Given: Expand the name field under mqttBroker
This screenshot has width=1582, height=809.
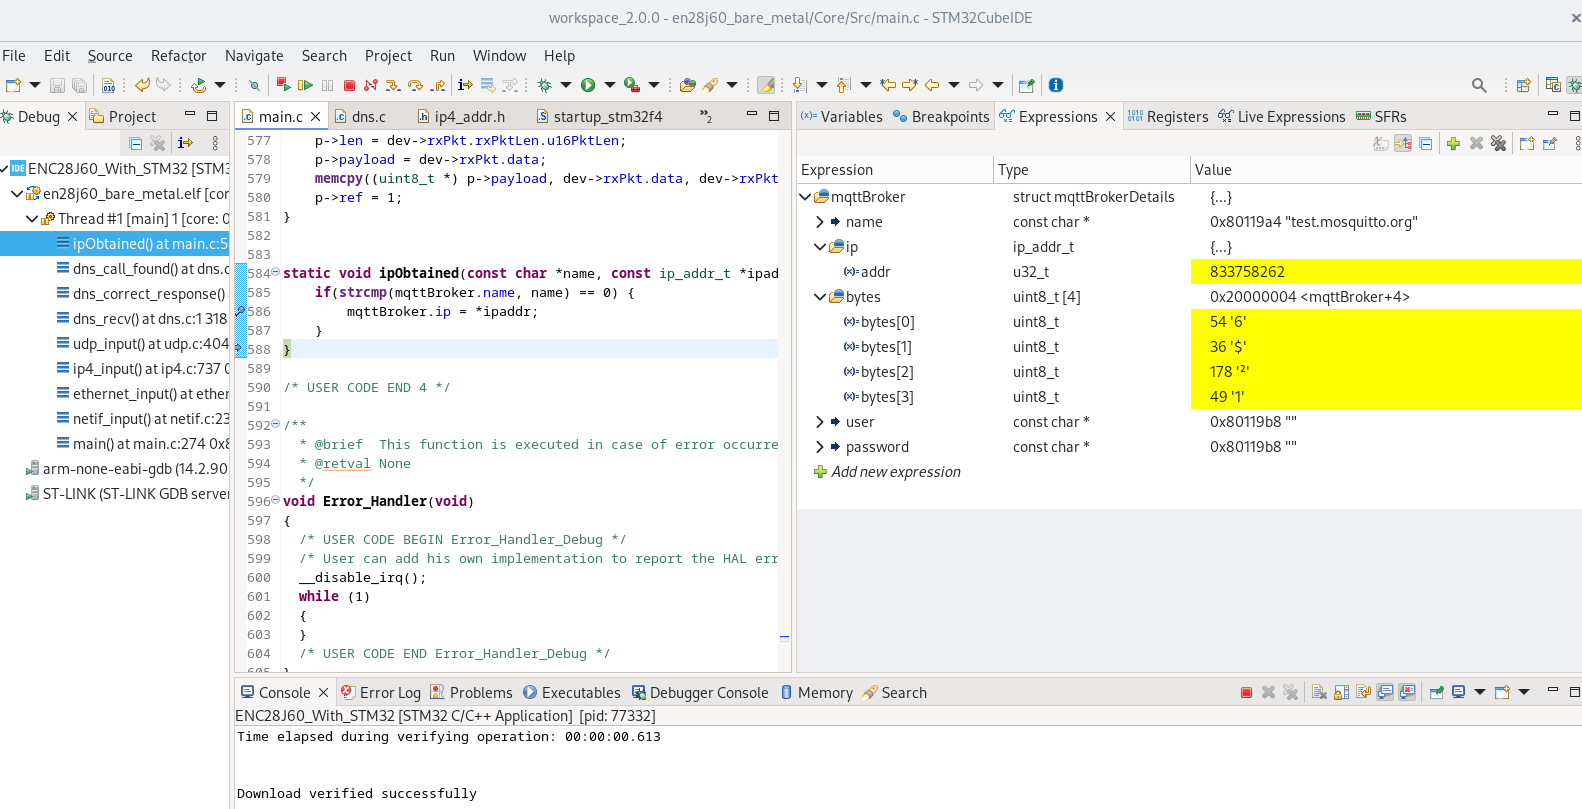Looking at the screenshot, I should pyautogui.click(x=820, y=222).
